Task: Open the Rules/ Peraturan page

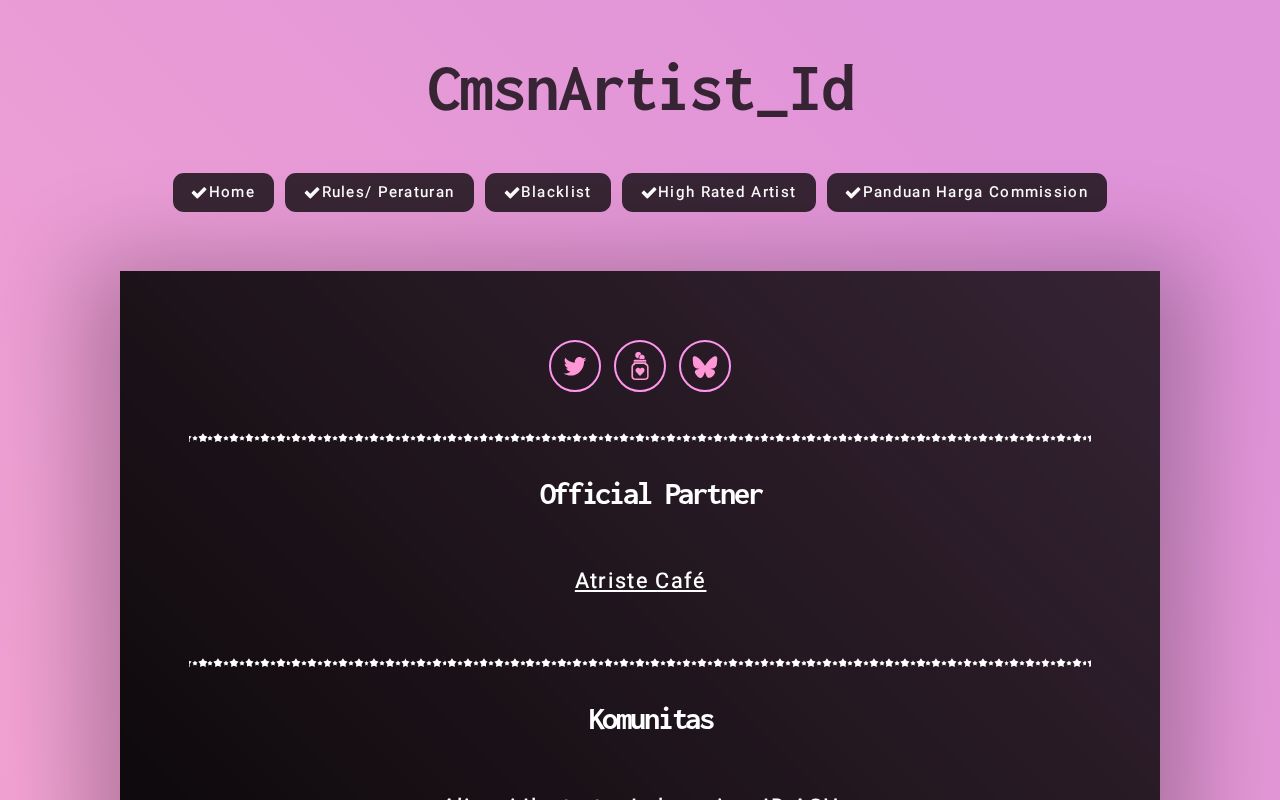Action: (379, 192)
